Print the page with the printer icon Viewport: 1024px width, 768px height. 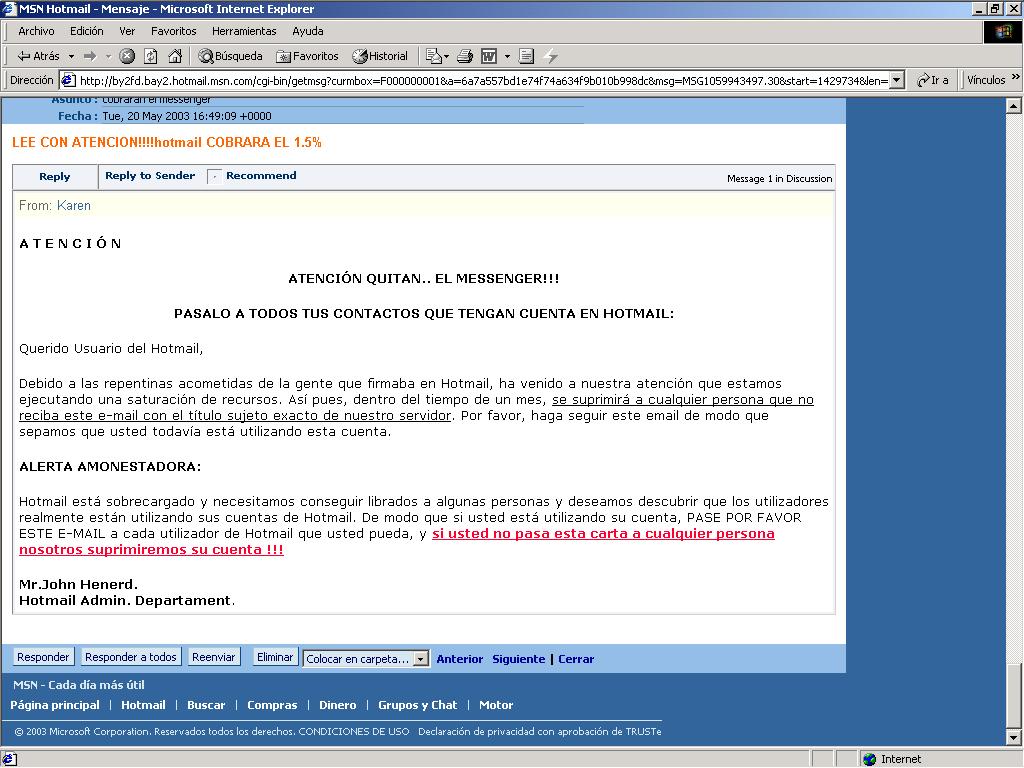[465, 56]
